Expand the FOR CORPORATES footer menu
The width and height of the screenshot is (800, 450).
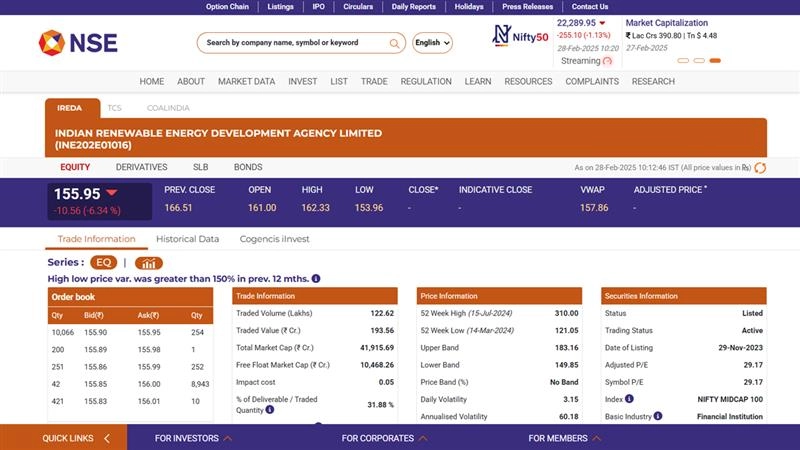click(386, 438)
